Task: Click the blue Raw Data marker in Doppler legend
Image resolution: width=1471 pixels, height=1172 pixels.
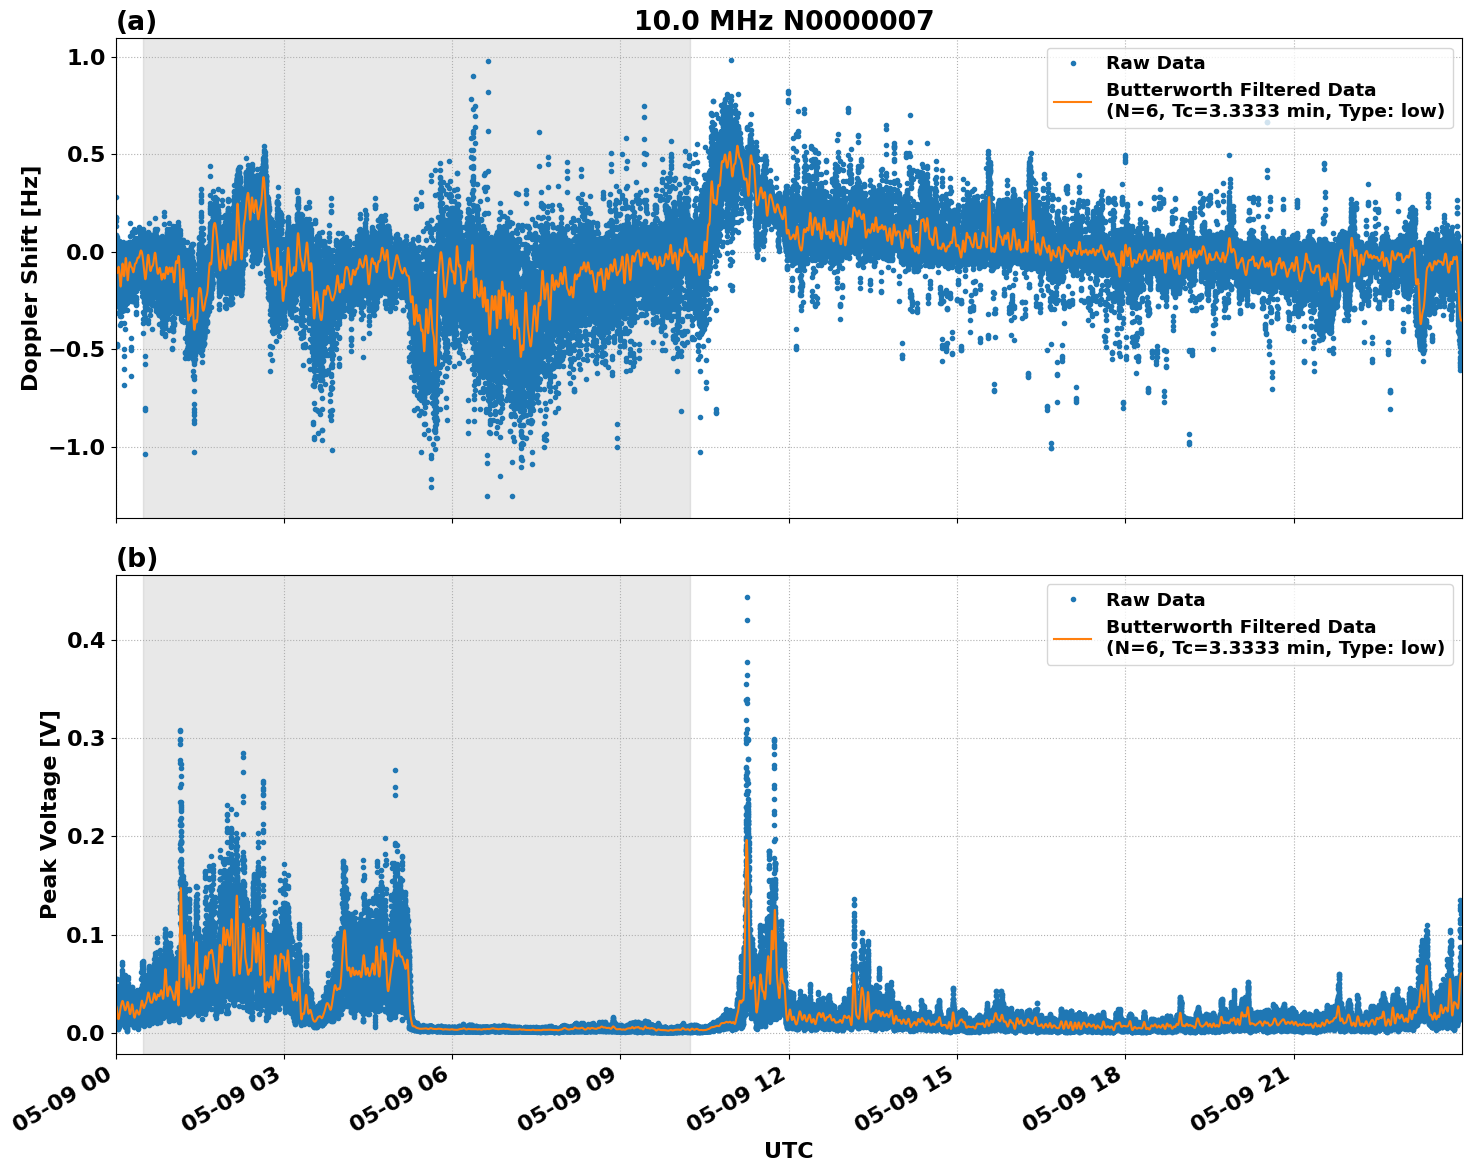Action: click(x=1073, y=63)
